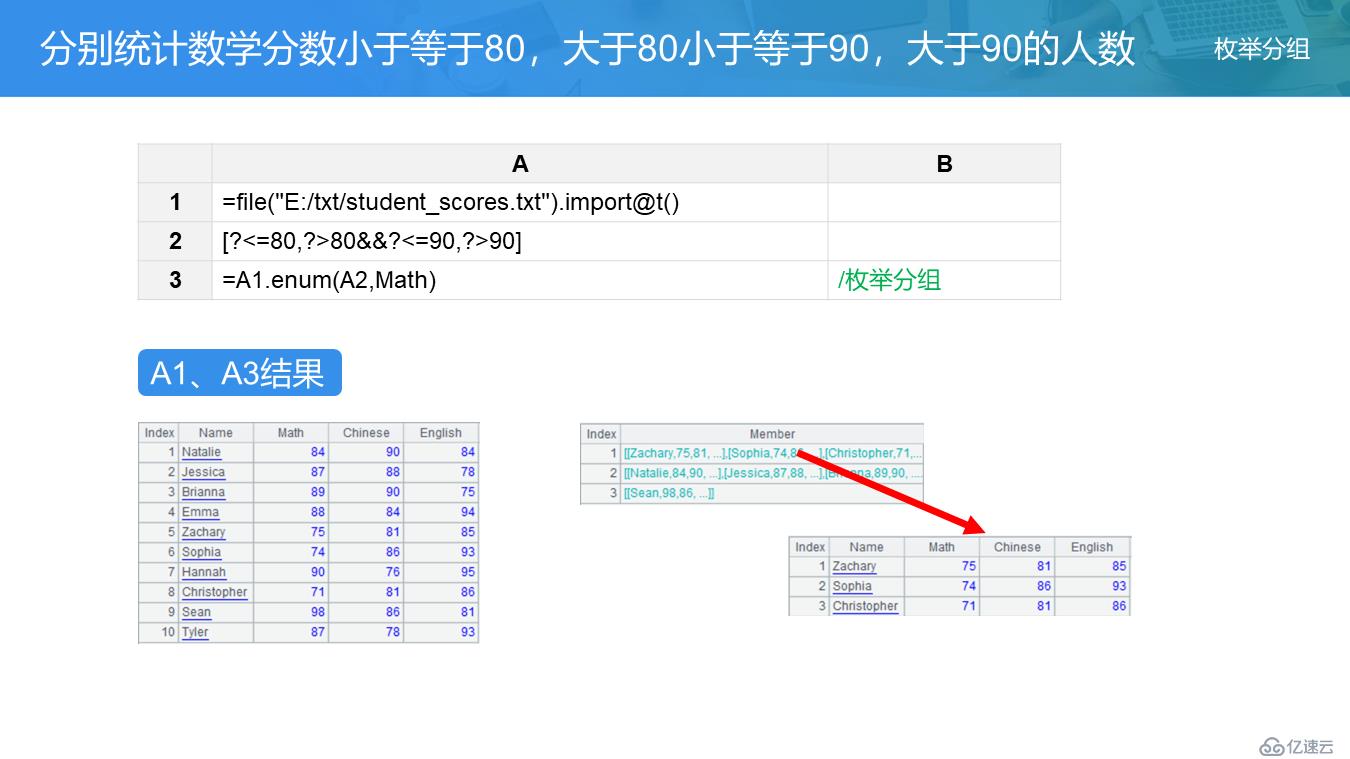
Task: Click the Name header in the left table
Action: click(x=216, y=433)
